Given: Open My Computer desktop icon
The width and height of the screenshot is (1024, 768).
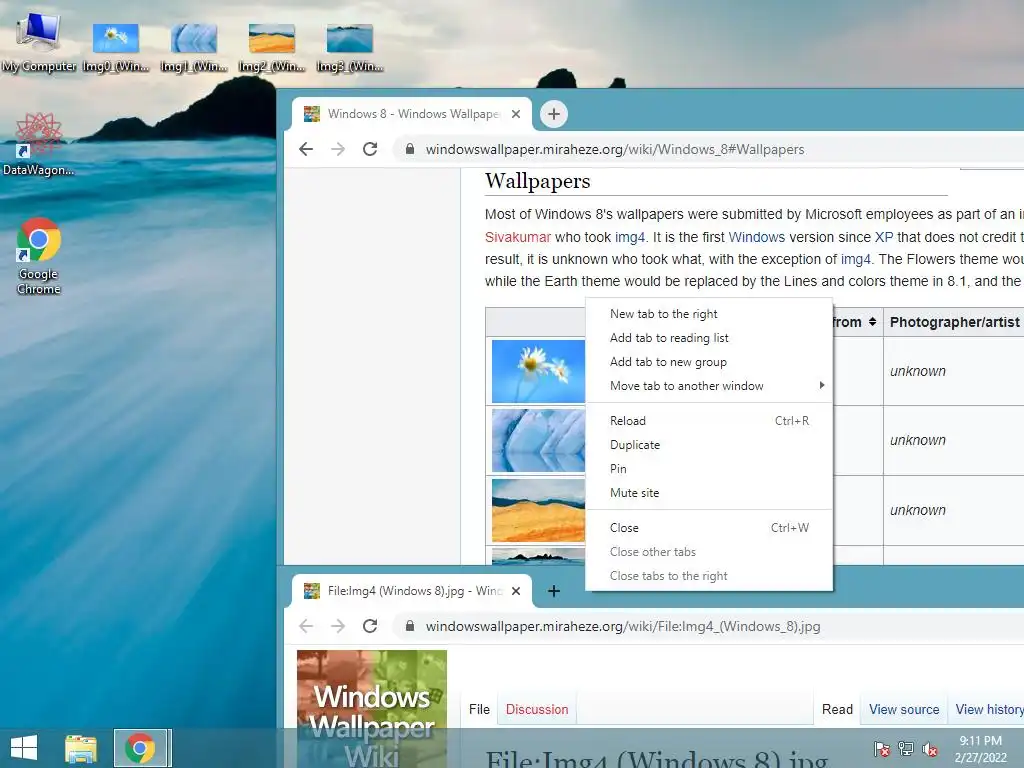Looking at the screenshot, I should (38, 42).
